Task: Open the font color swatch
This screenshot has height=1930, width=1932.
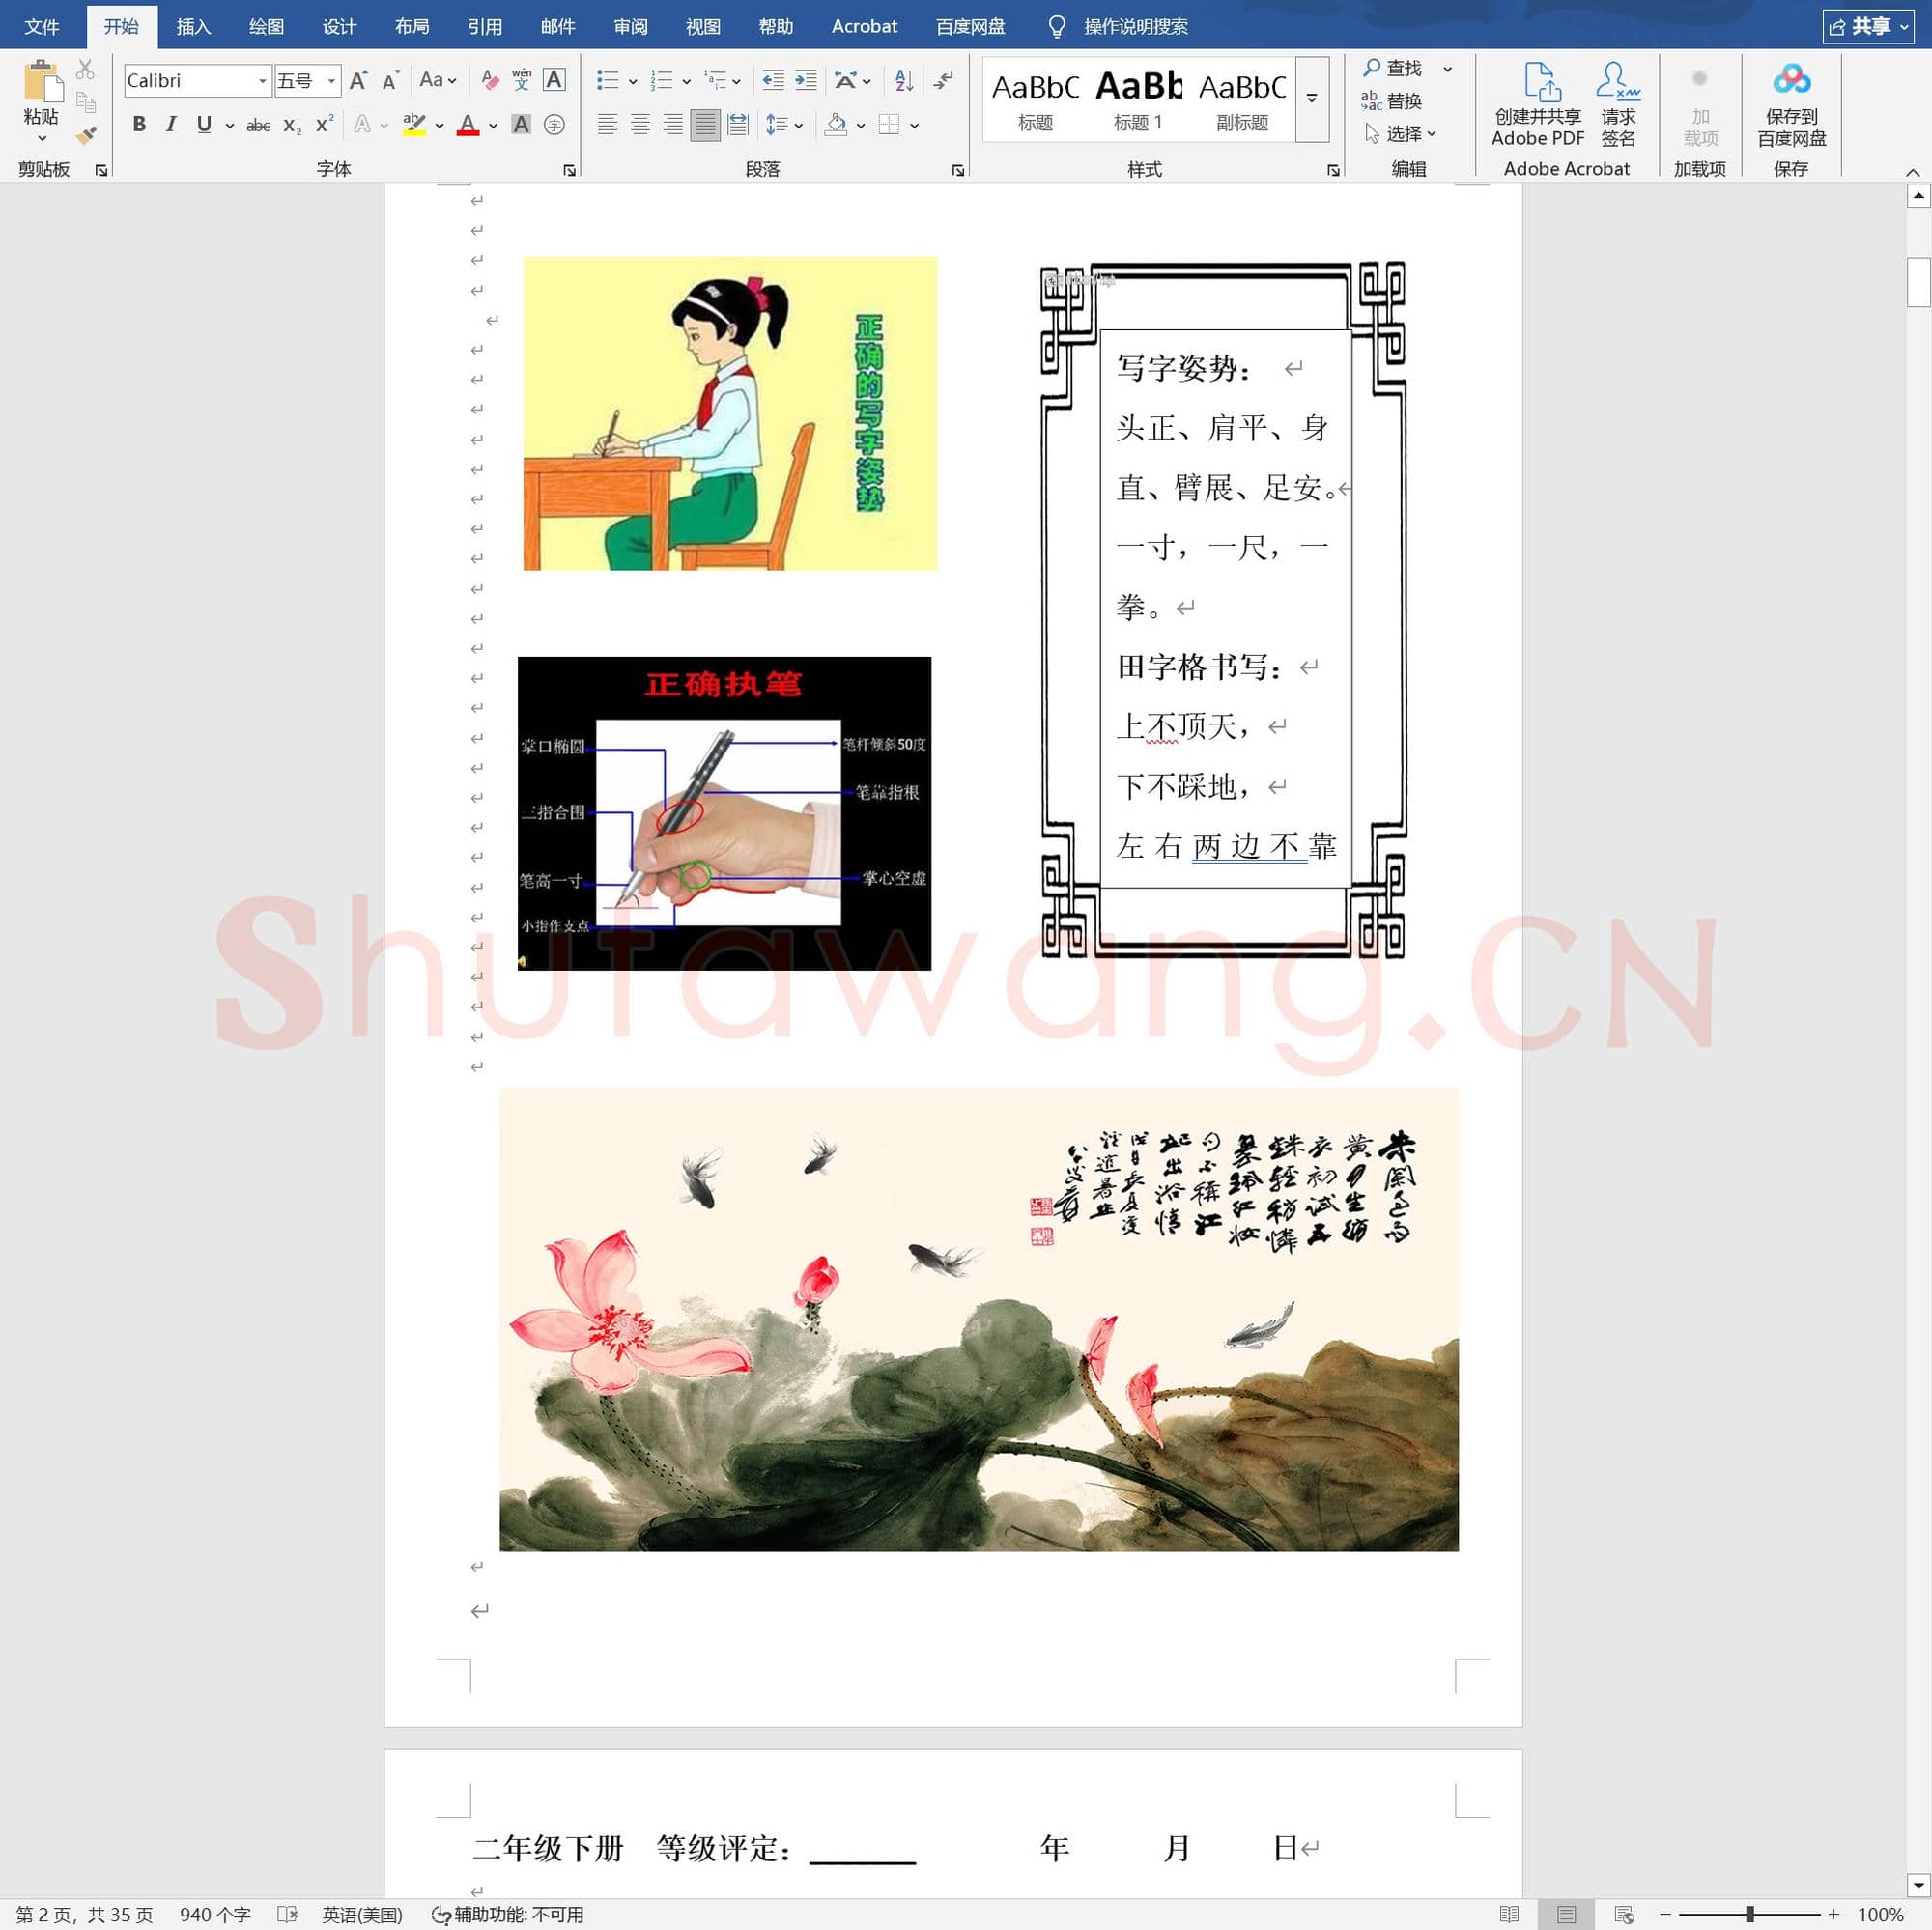Action: (468, 124)
